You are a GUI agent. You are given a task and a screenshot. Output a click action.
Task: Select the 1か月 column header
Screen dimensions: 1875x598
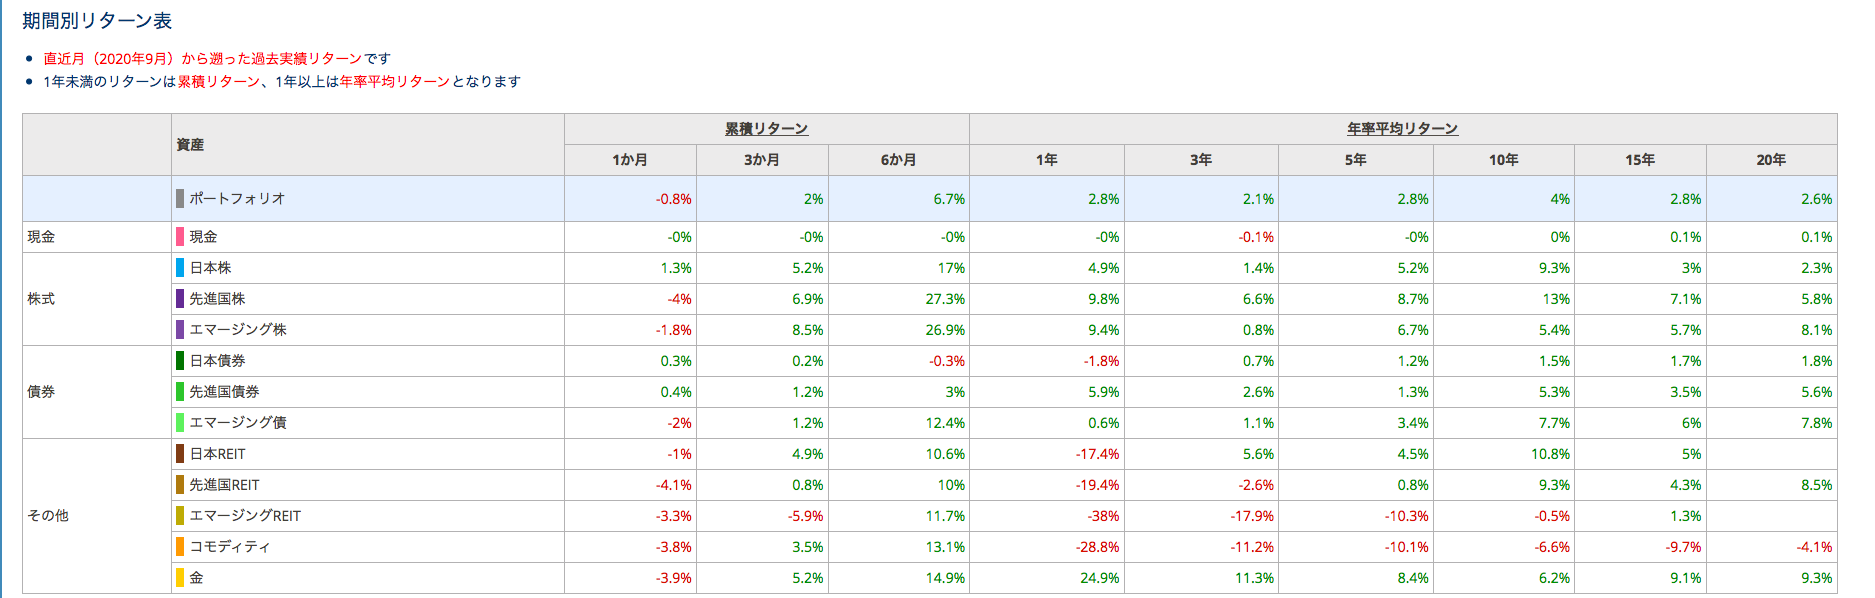[x=630, y=160]
